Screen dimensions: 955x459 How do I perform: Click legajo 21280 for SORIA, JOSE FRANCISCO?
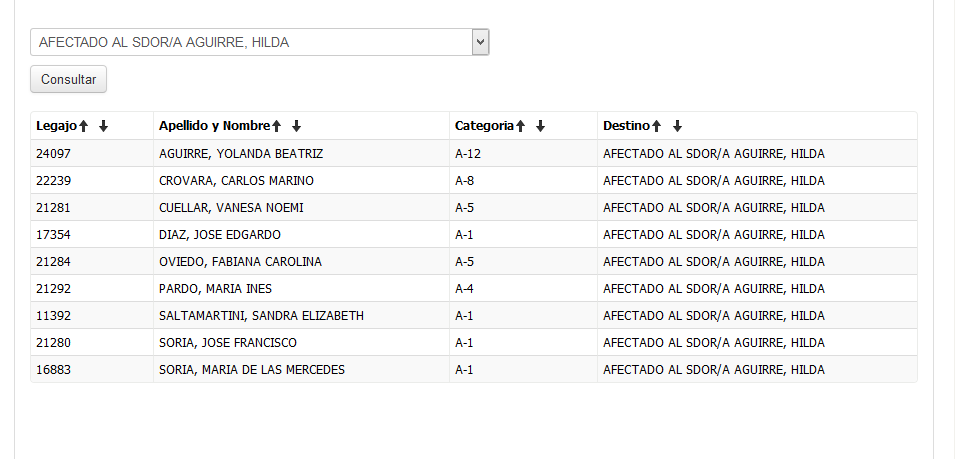coord(54,343)
